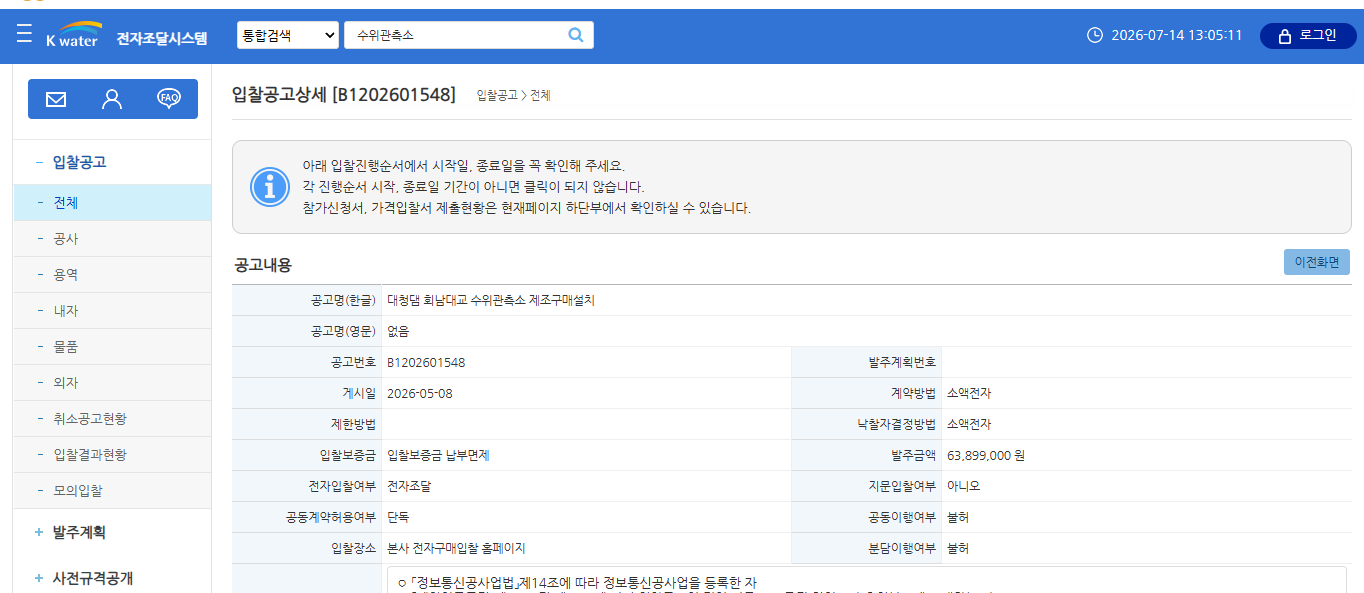
Task: Click the 발주금액 value 63,899,000 원
Action: click(986, 455)
